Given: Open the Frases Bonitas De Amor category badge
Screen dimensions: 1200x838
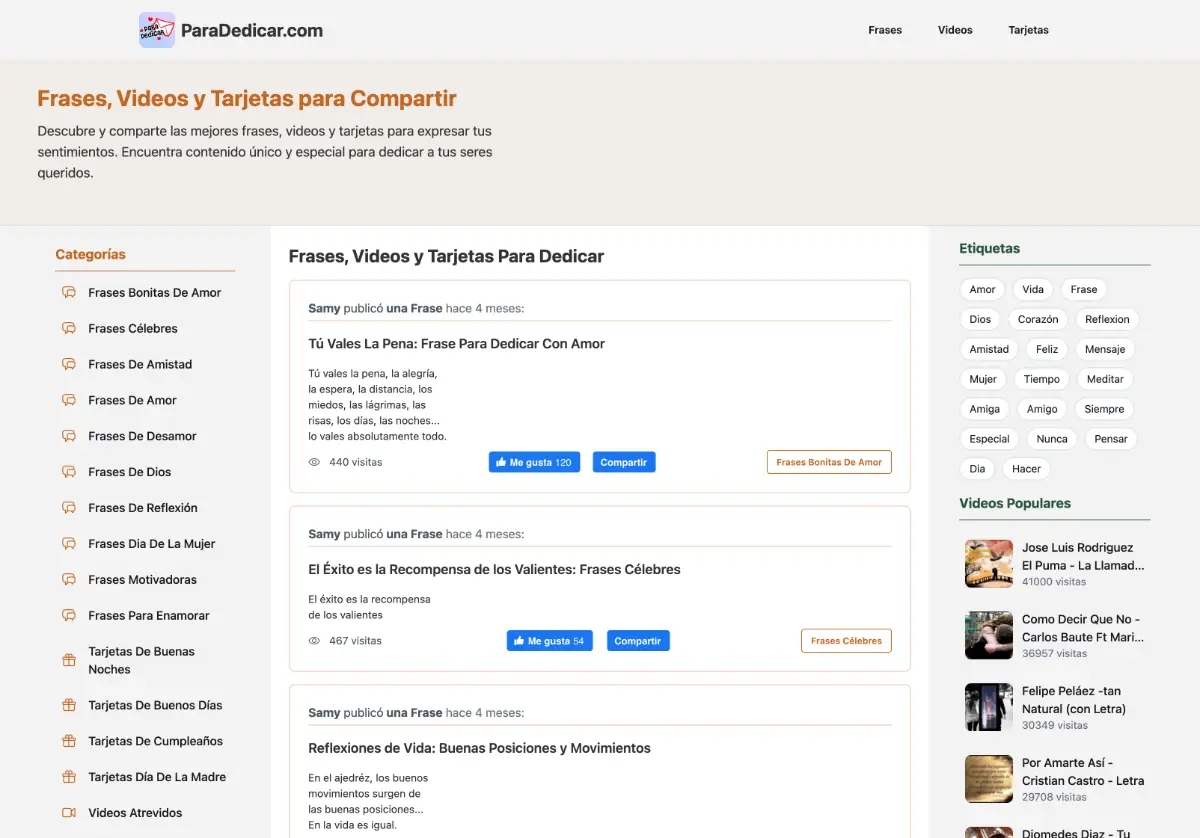Looking at the screenshot, I should [x=829, y=463].
